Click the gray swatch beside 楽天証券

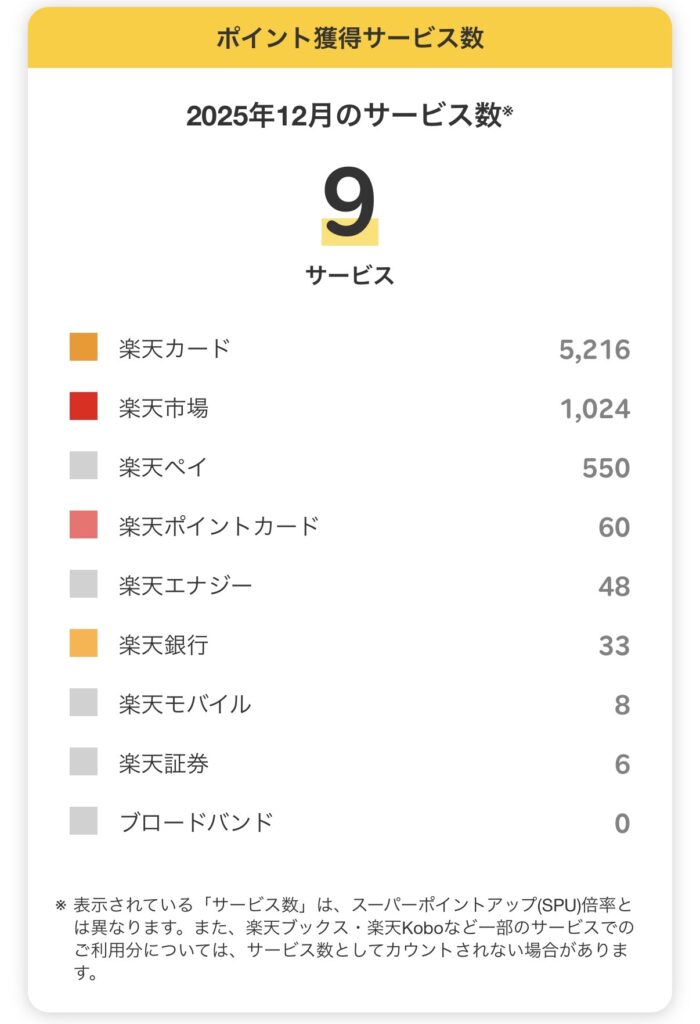(x=84, y=763)
